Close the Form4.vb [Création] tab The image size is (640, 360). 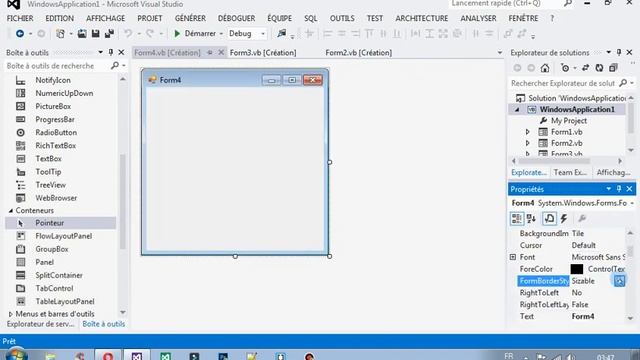[221, 52]
